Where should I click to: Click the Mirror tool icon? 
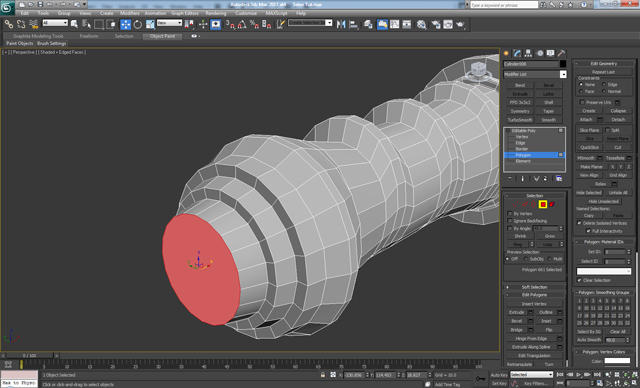click(x=341, y=24)
